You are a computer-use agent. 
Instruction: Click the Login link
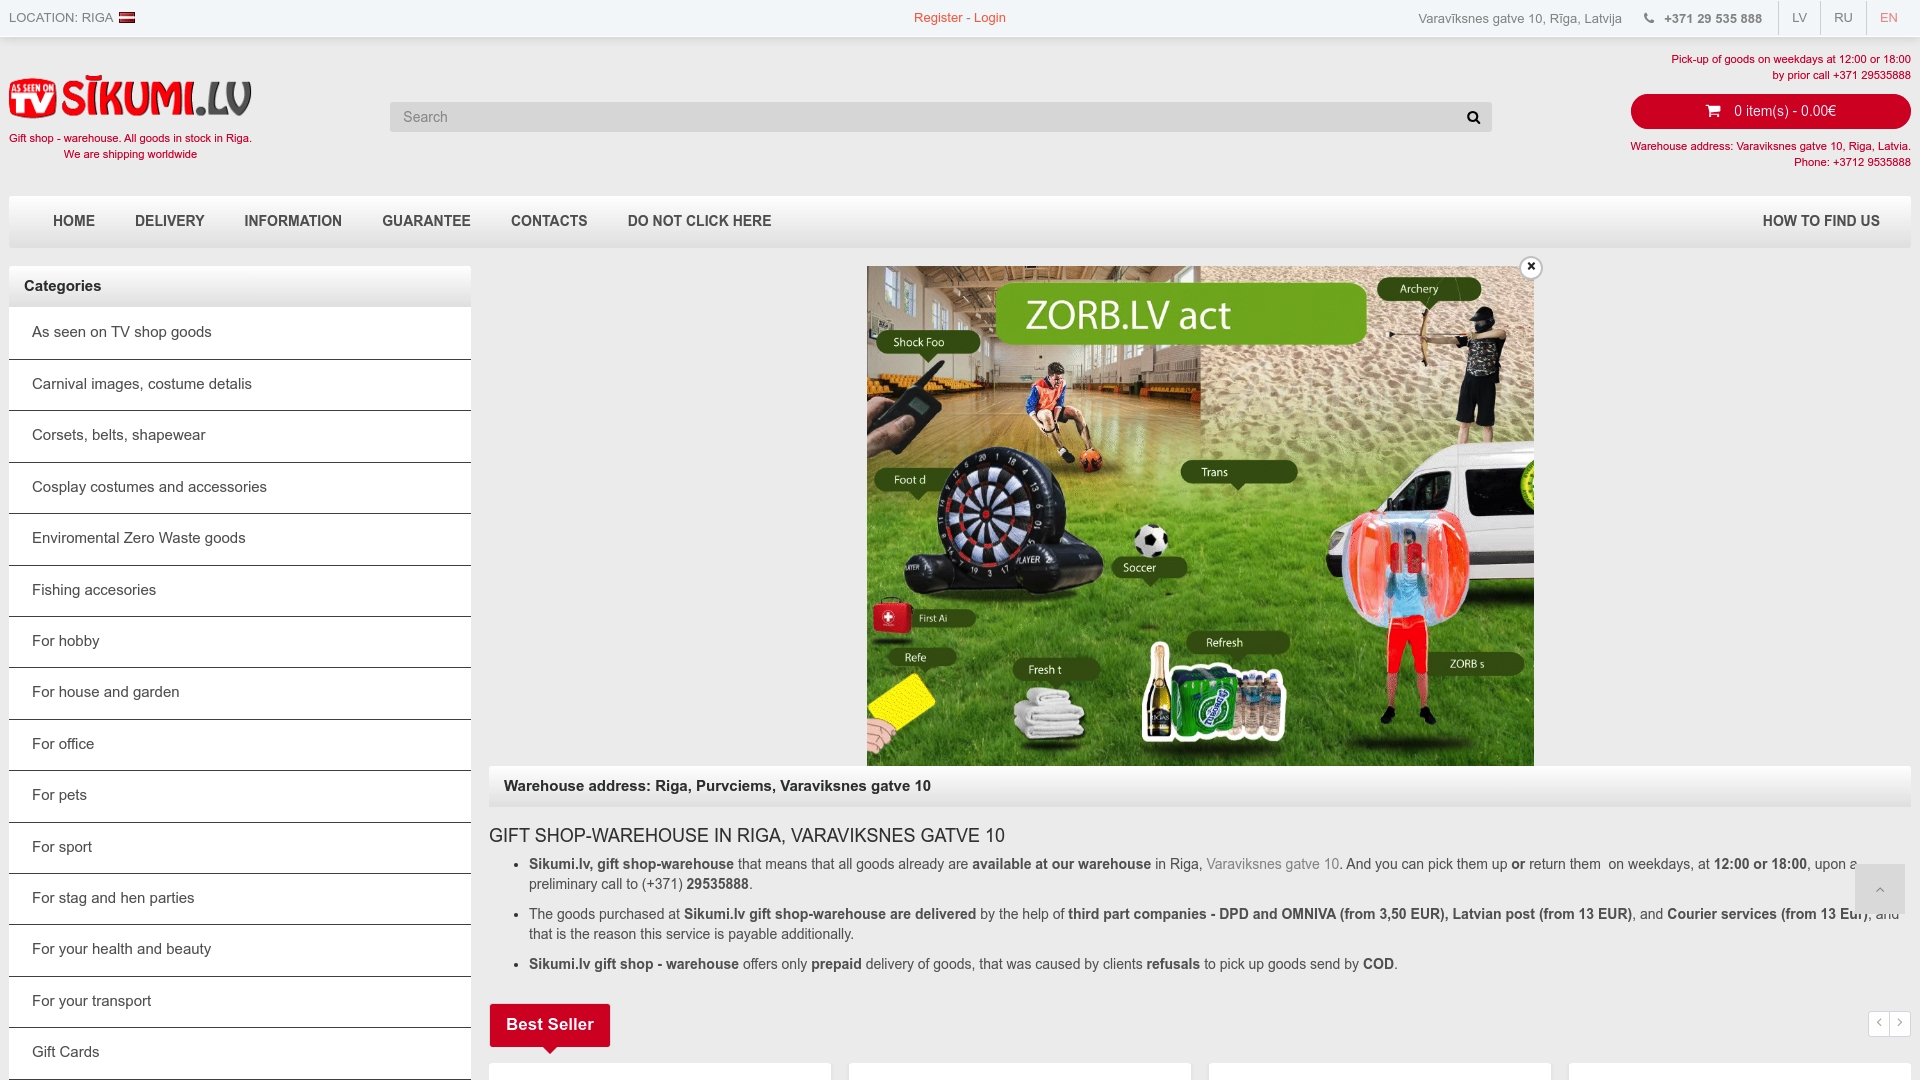990,18
